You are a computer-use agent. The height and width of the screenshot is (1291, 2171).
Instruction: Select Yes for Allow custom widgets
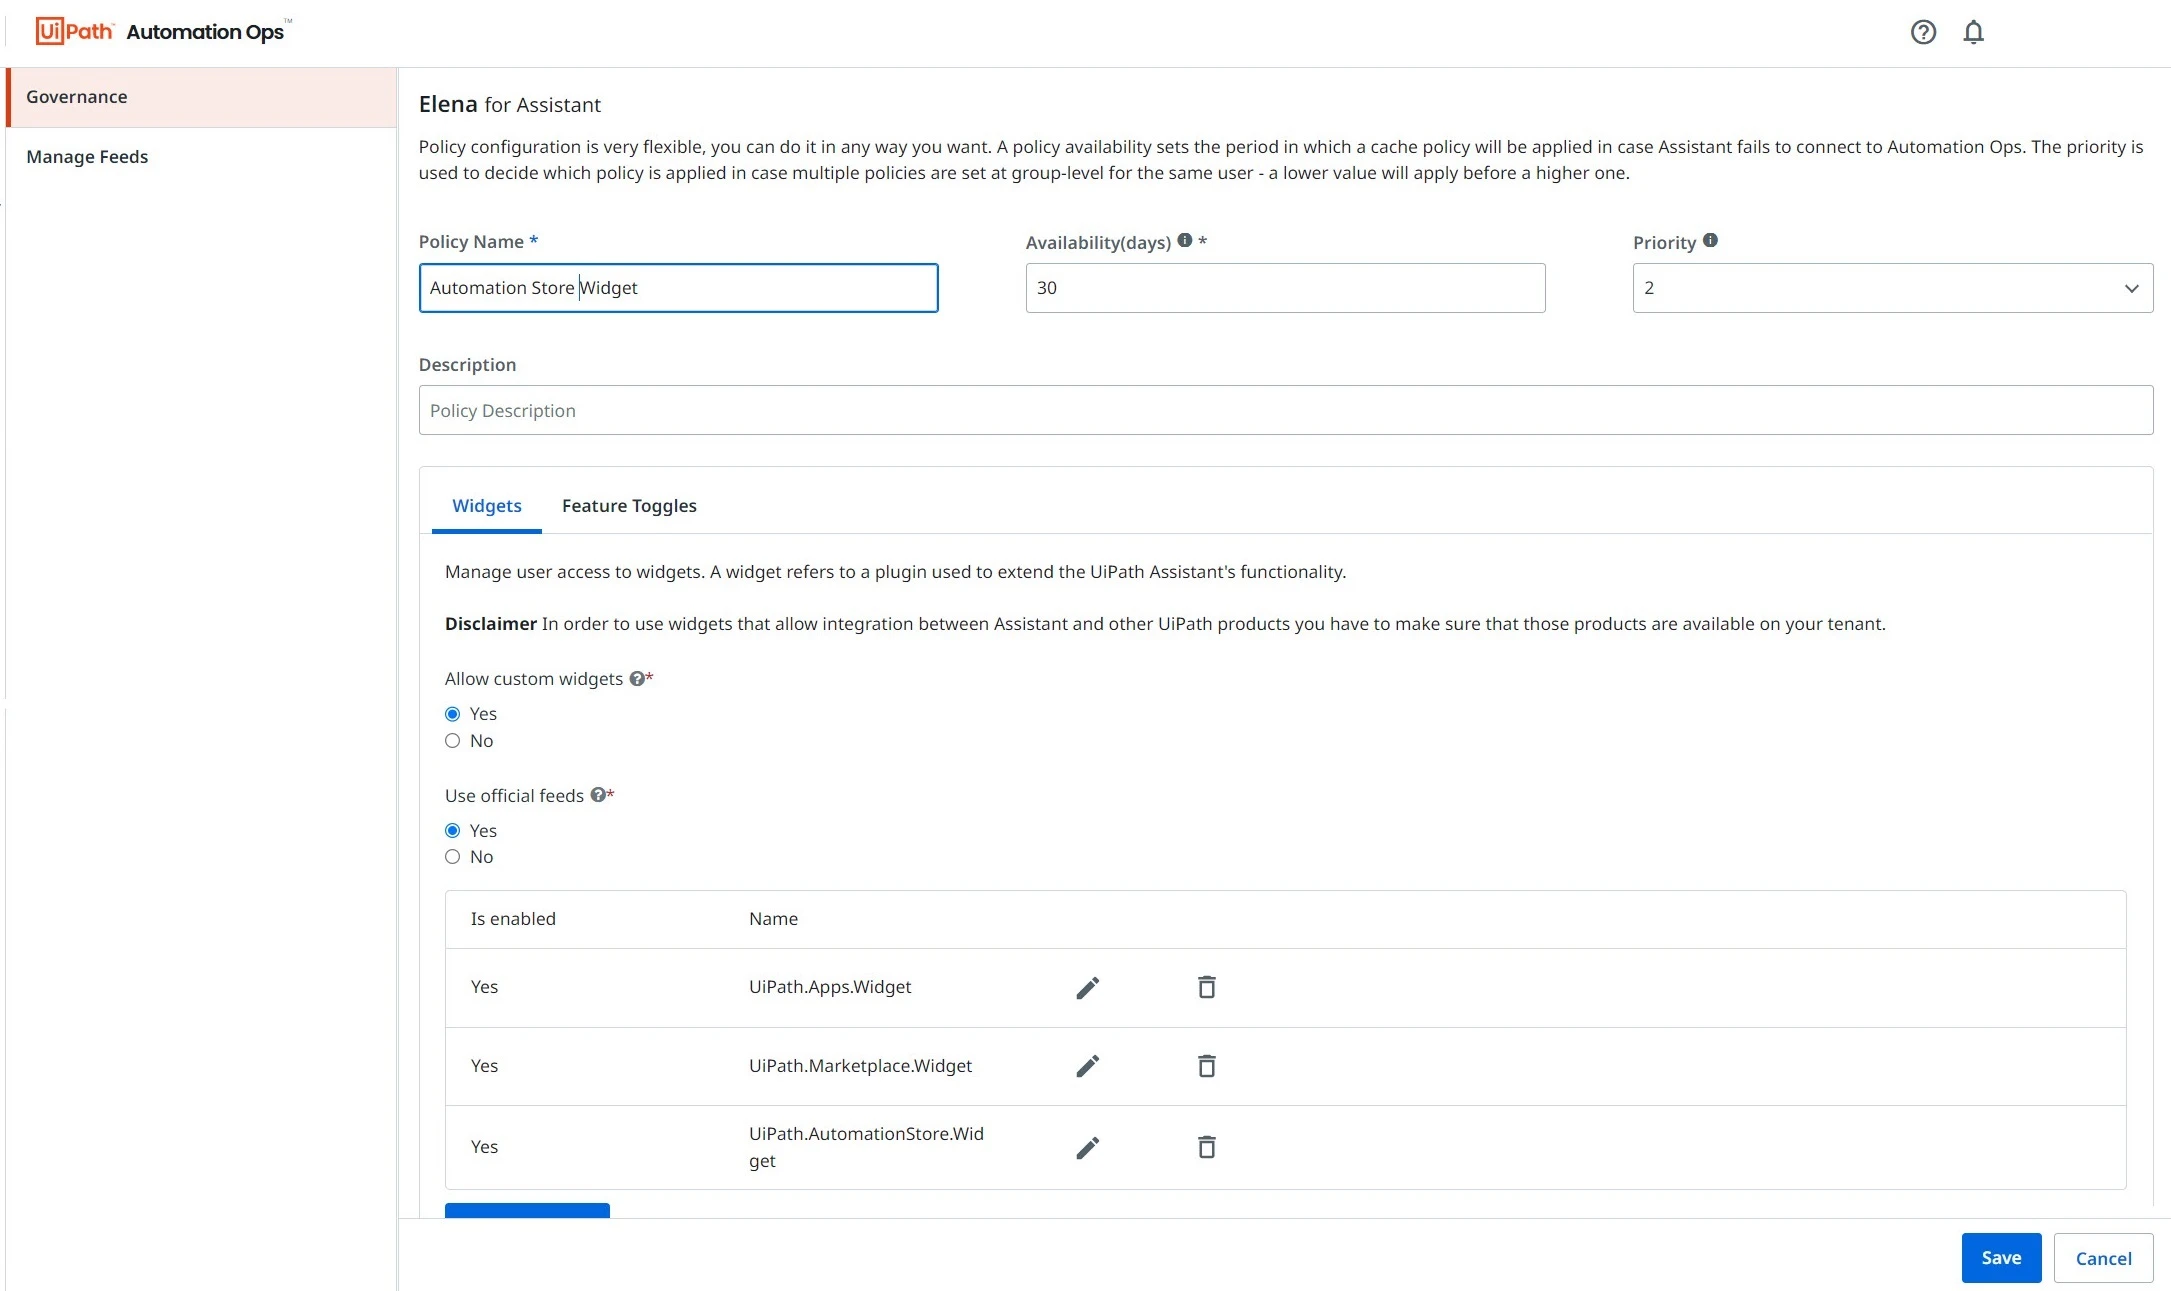pos(453,714)
